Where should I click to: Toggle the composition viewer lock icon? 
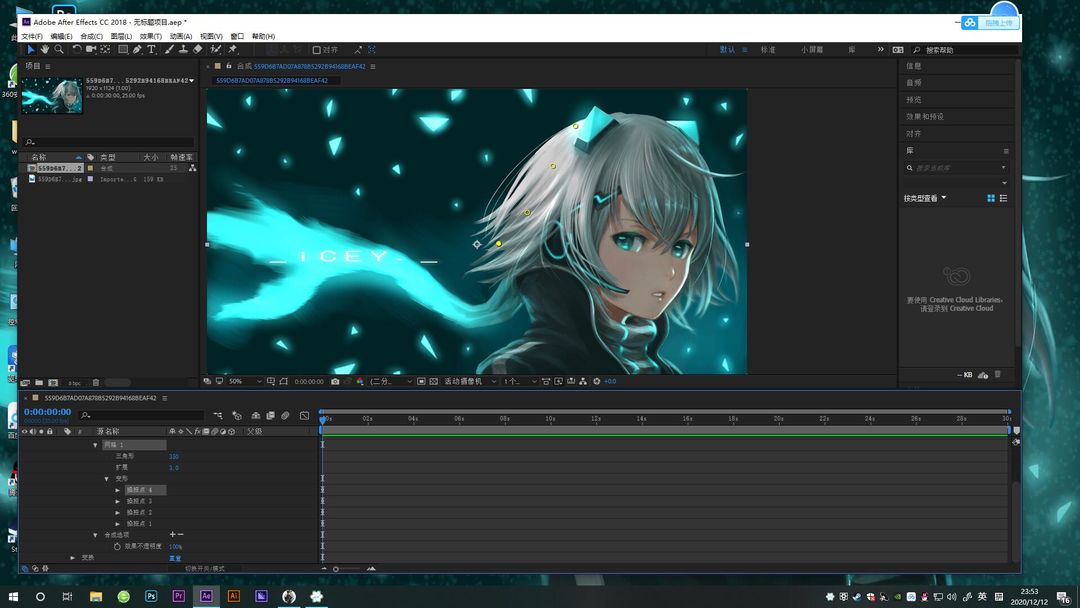click(x=229, y=66)
